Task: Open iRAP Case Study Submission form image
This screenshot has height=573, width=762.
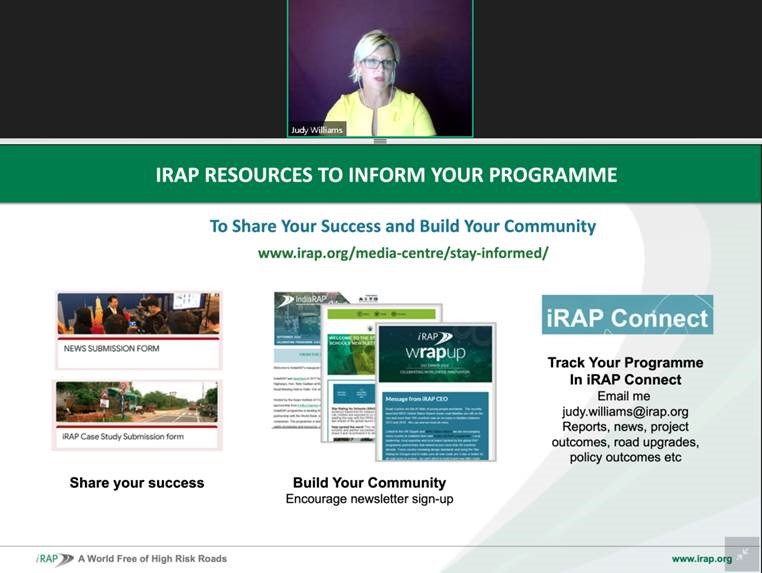Action: pos(138,414)
